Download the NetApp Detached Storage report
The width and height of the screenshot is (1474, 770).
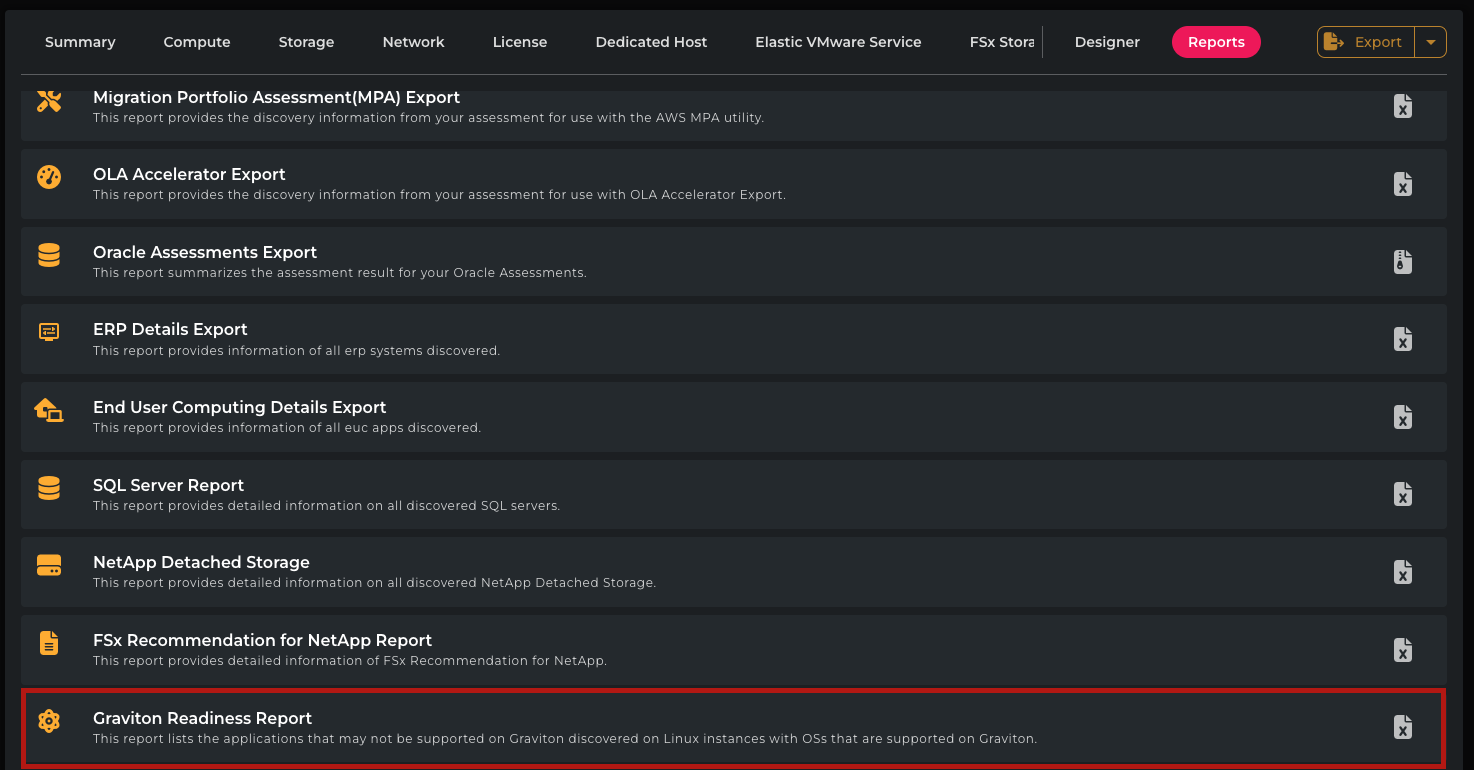click(1403, 572)
